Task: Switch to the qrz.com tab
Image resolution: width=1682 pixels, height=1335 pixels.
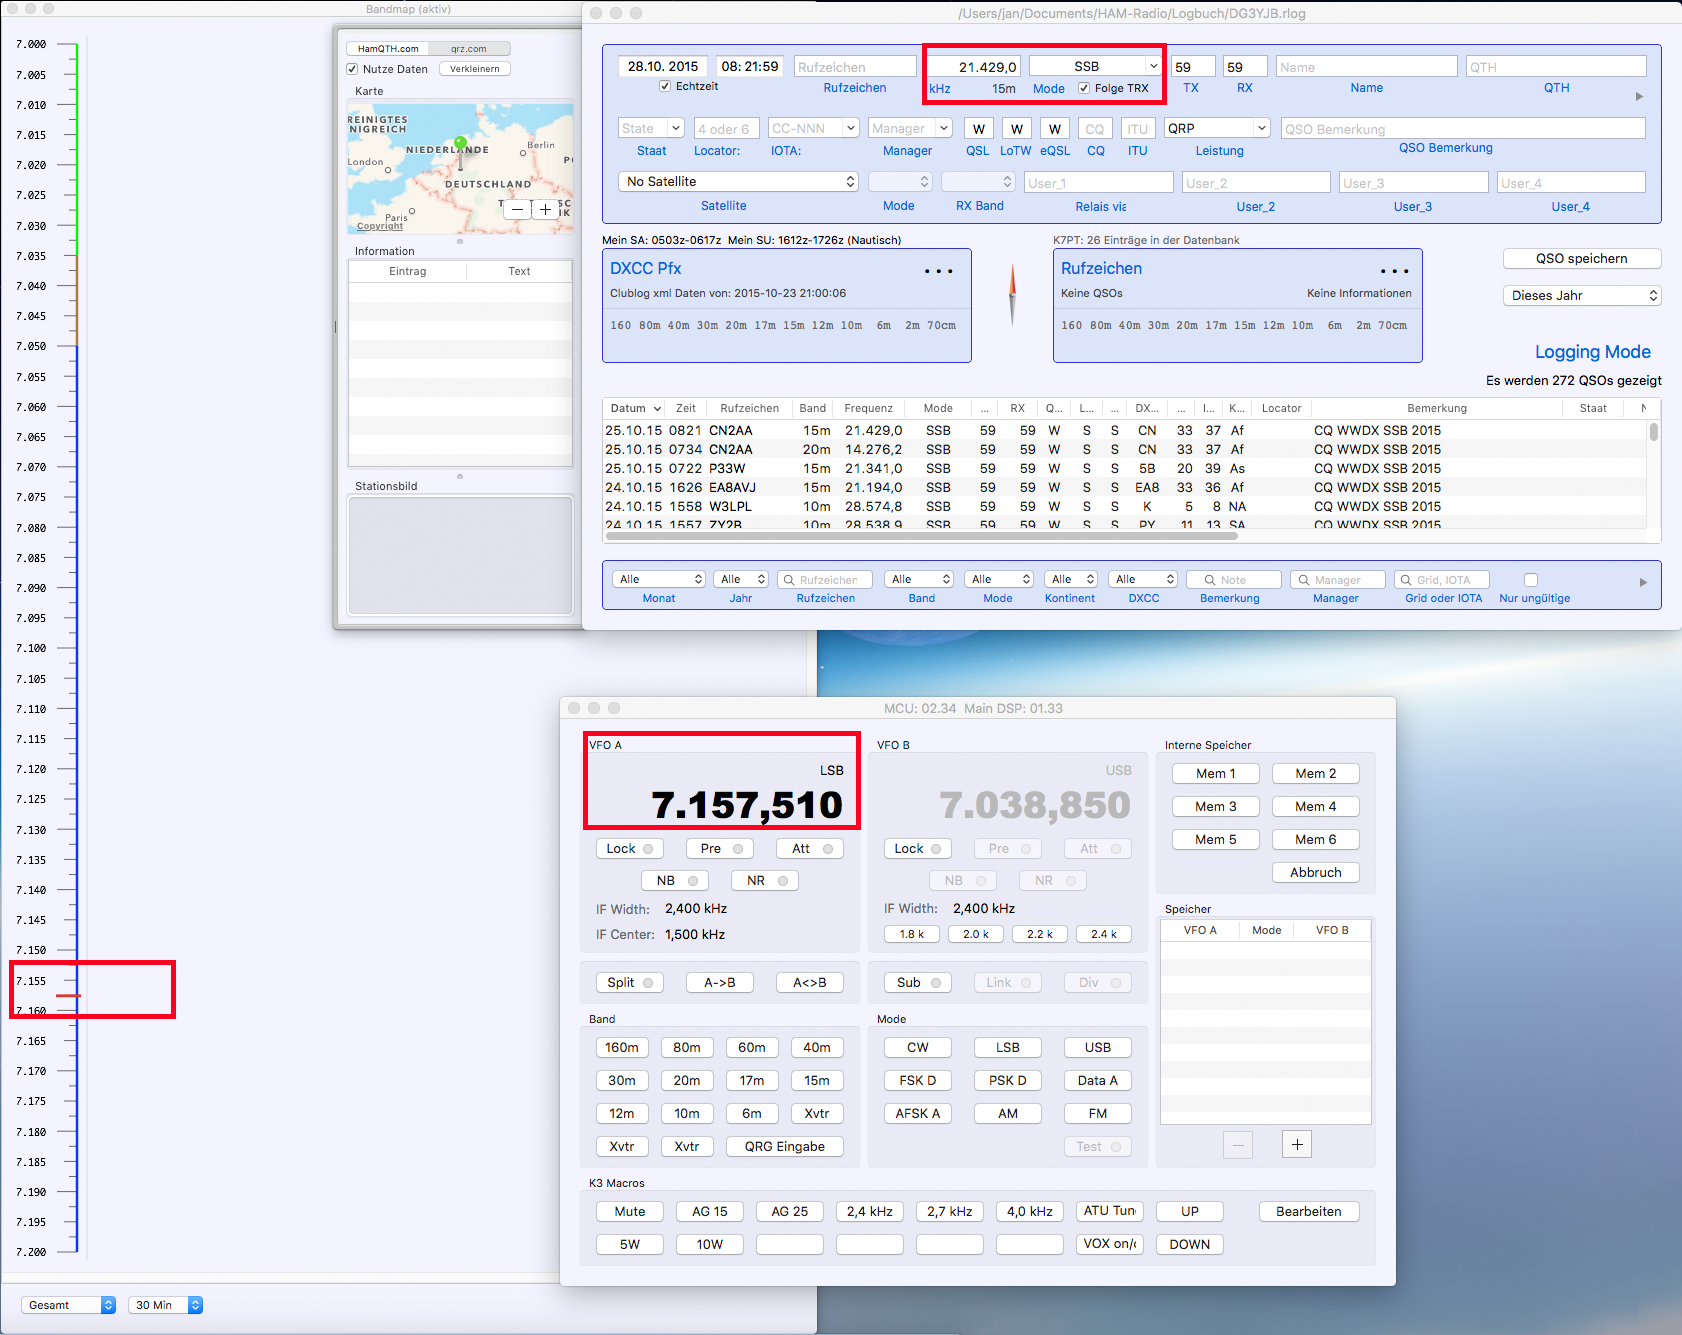Action: coord(468,48)
